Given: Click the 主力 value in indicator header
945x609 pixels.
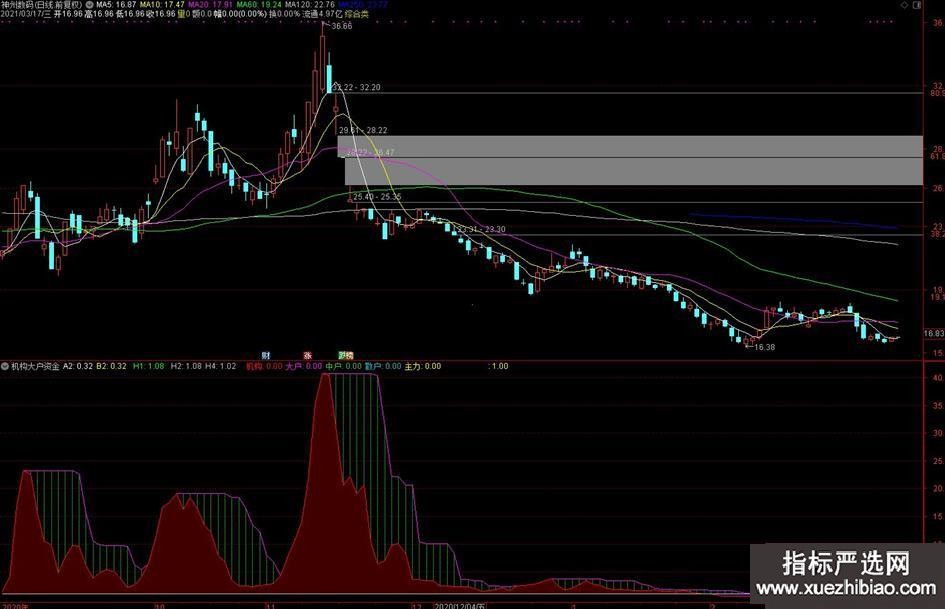Looking at the screenshot, I should 422,366.
